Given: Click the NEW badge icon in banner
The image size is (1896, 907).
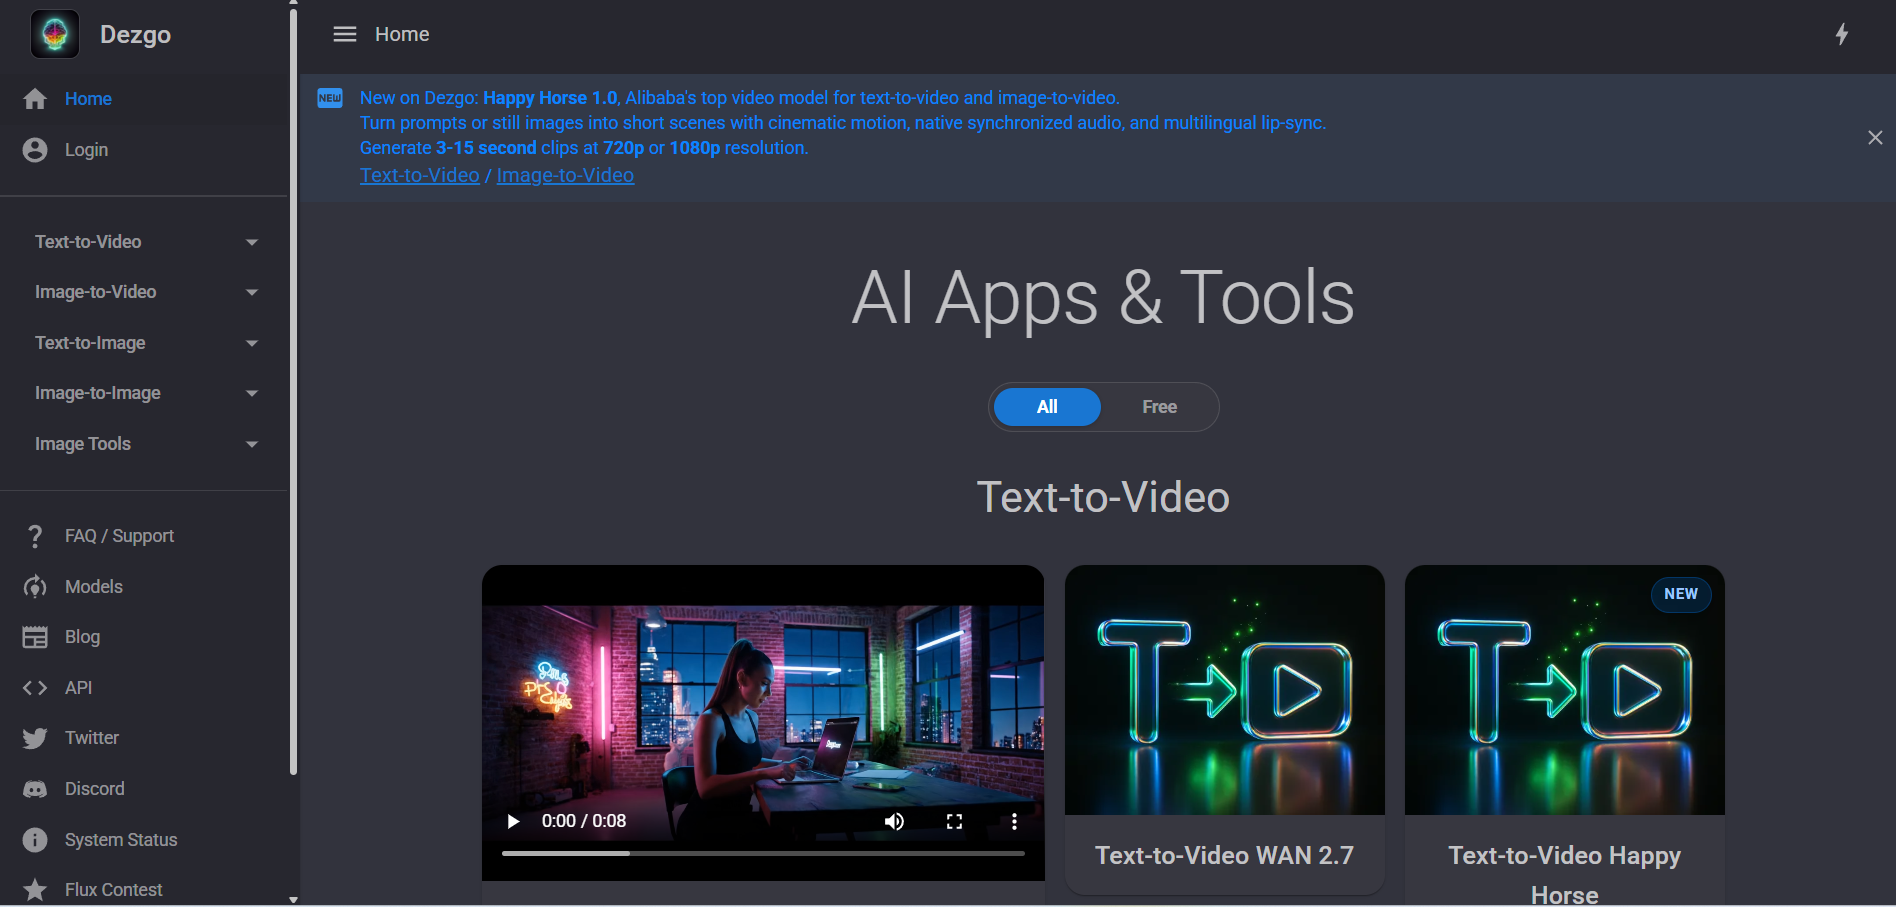Looking at the screenshot, I should pyautogui.click(x=330, y=98).
